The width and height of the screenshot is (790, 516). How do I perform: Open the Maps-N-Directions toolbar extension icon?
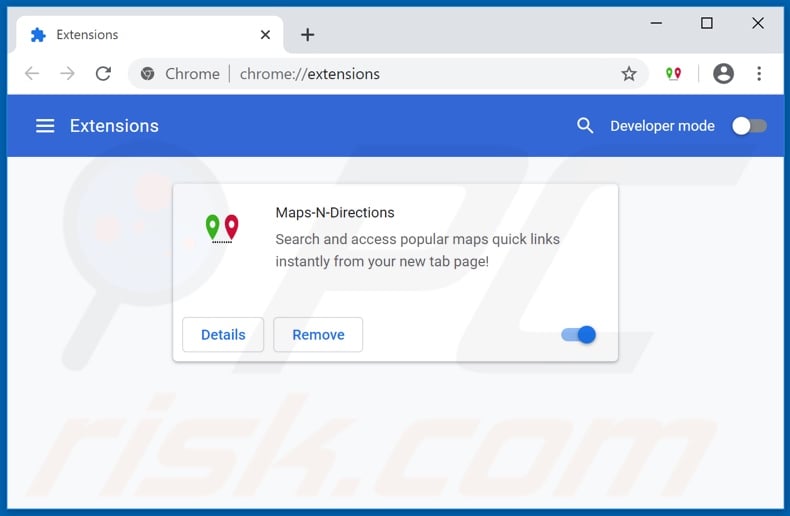point(673,74)
